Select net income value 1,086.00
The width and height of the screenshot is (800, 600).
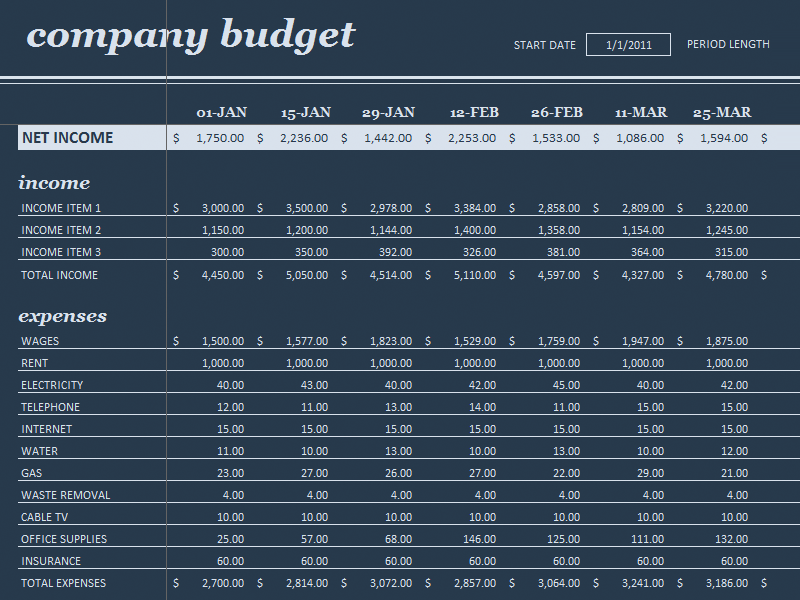click(x=640, y=138)
